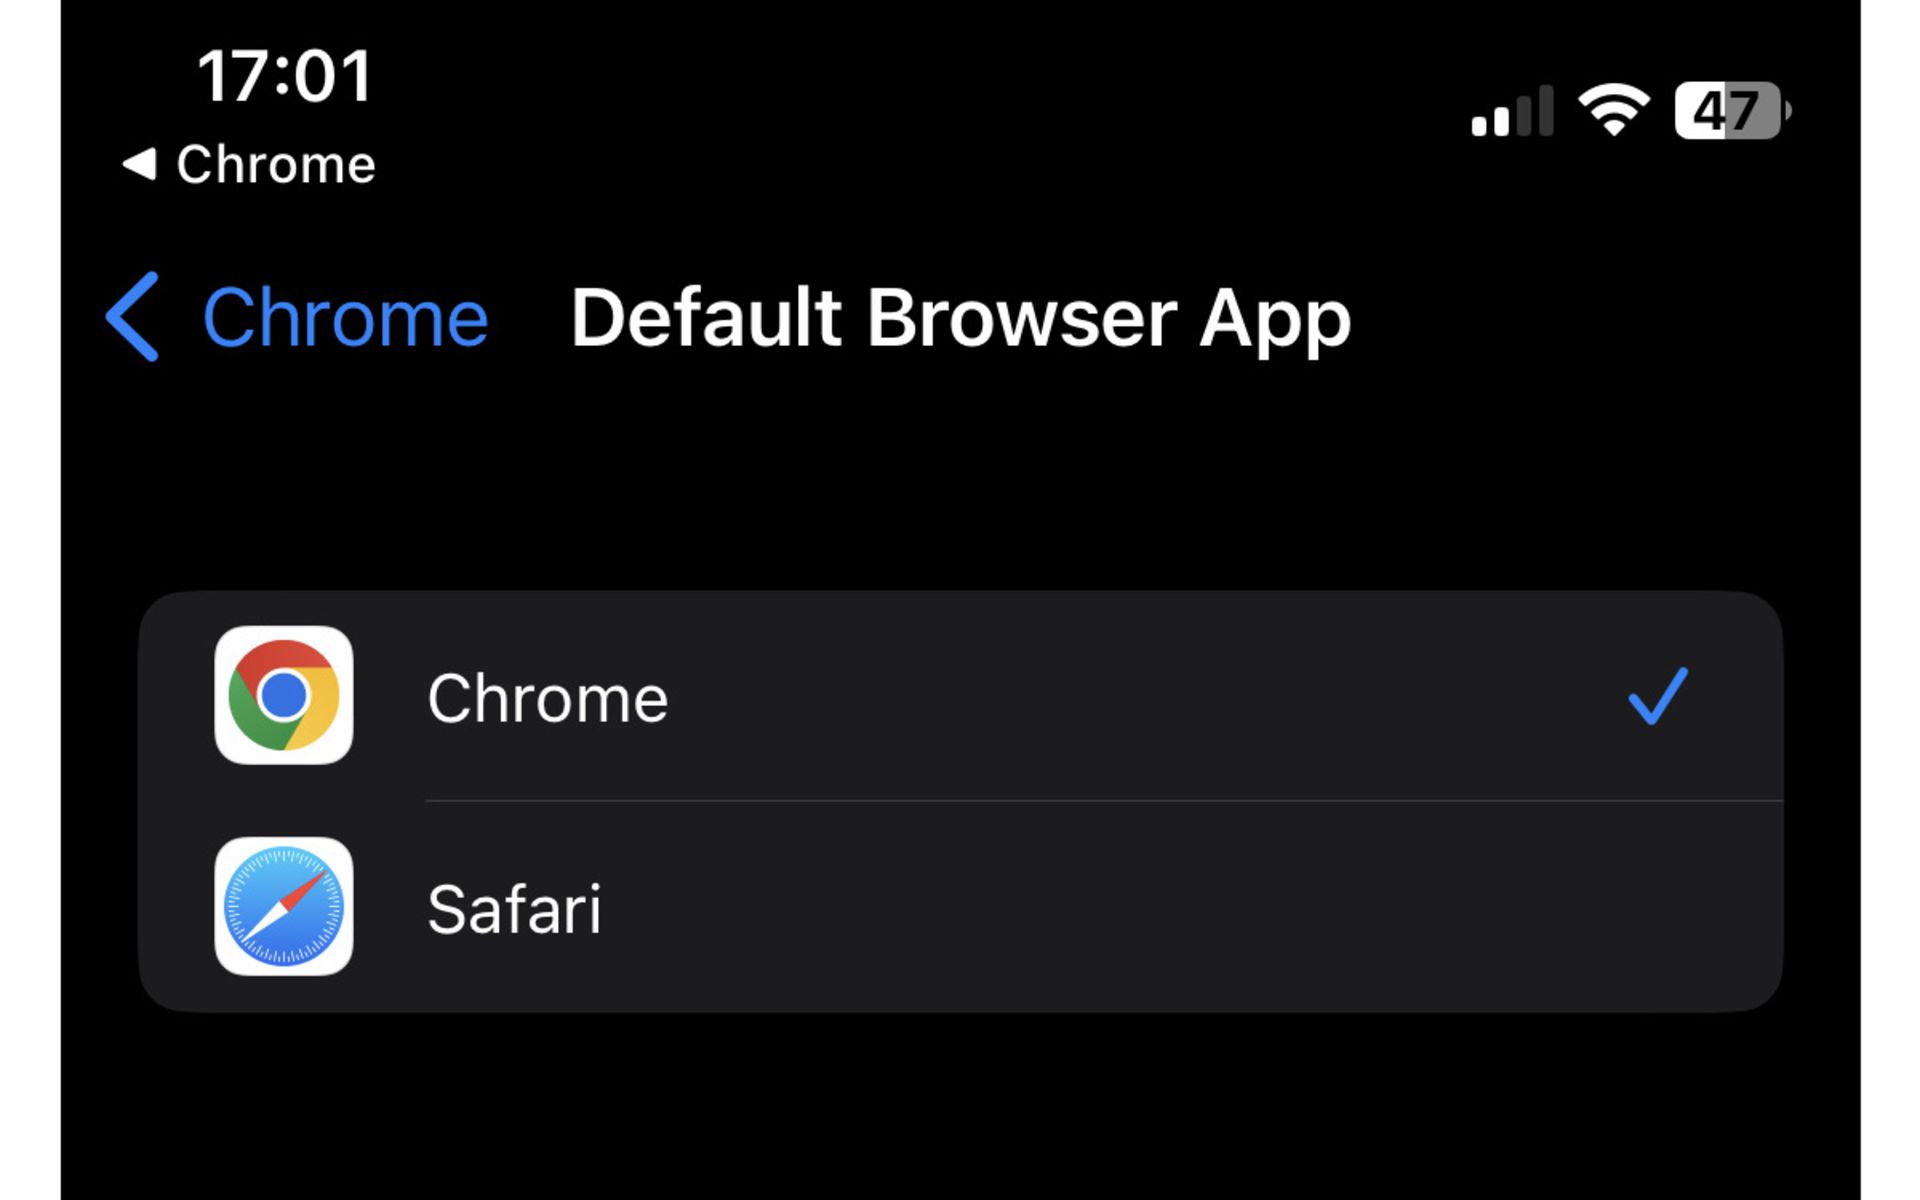Tap the small return-to-app triangle in status bar

coord(140,164)
